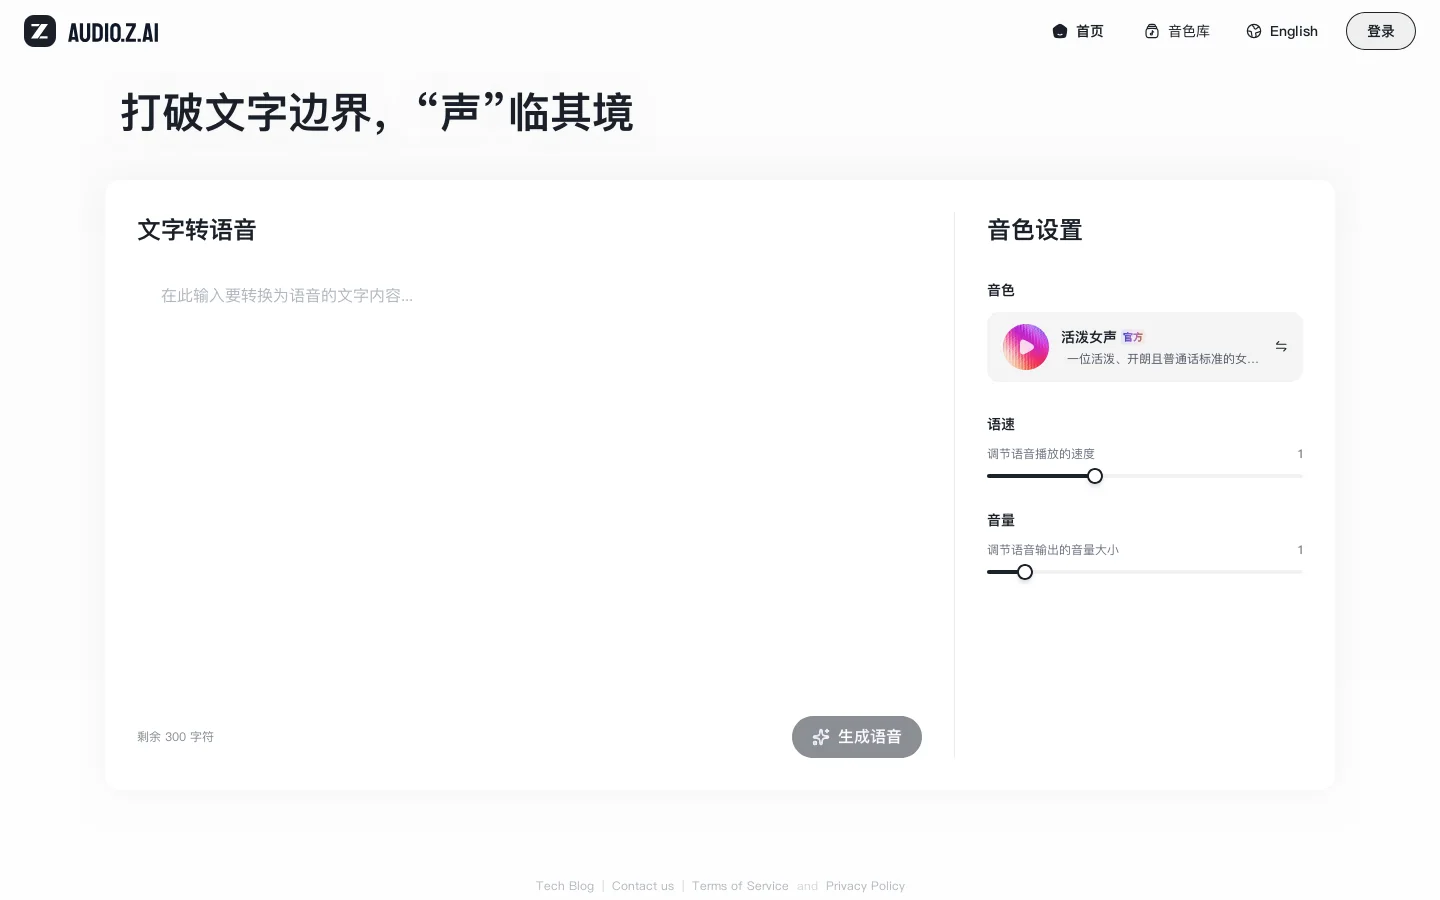Switch language to English

(x=1282, y=31)
